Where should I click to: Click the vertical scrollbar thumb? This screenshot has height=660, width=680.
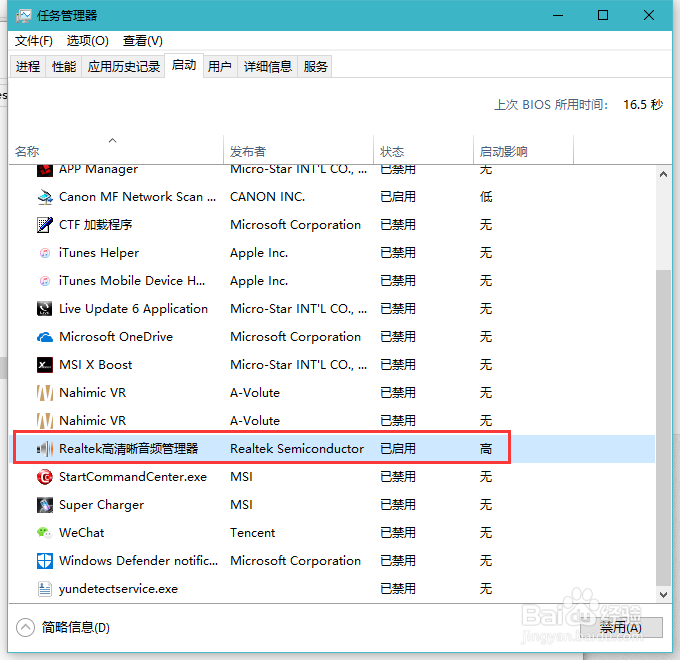663,427
